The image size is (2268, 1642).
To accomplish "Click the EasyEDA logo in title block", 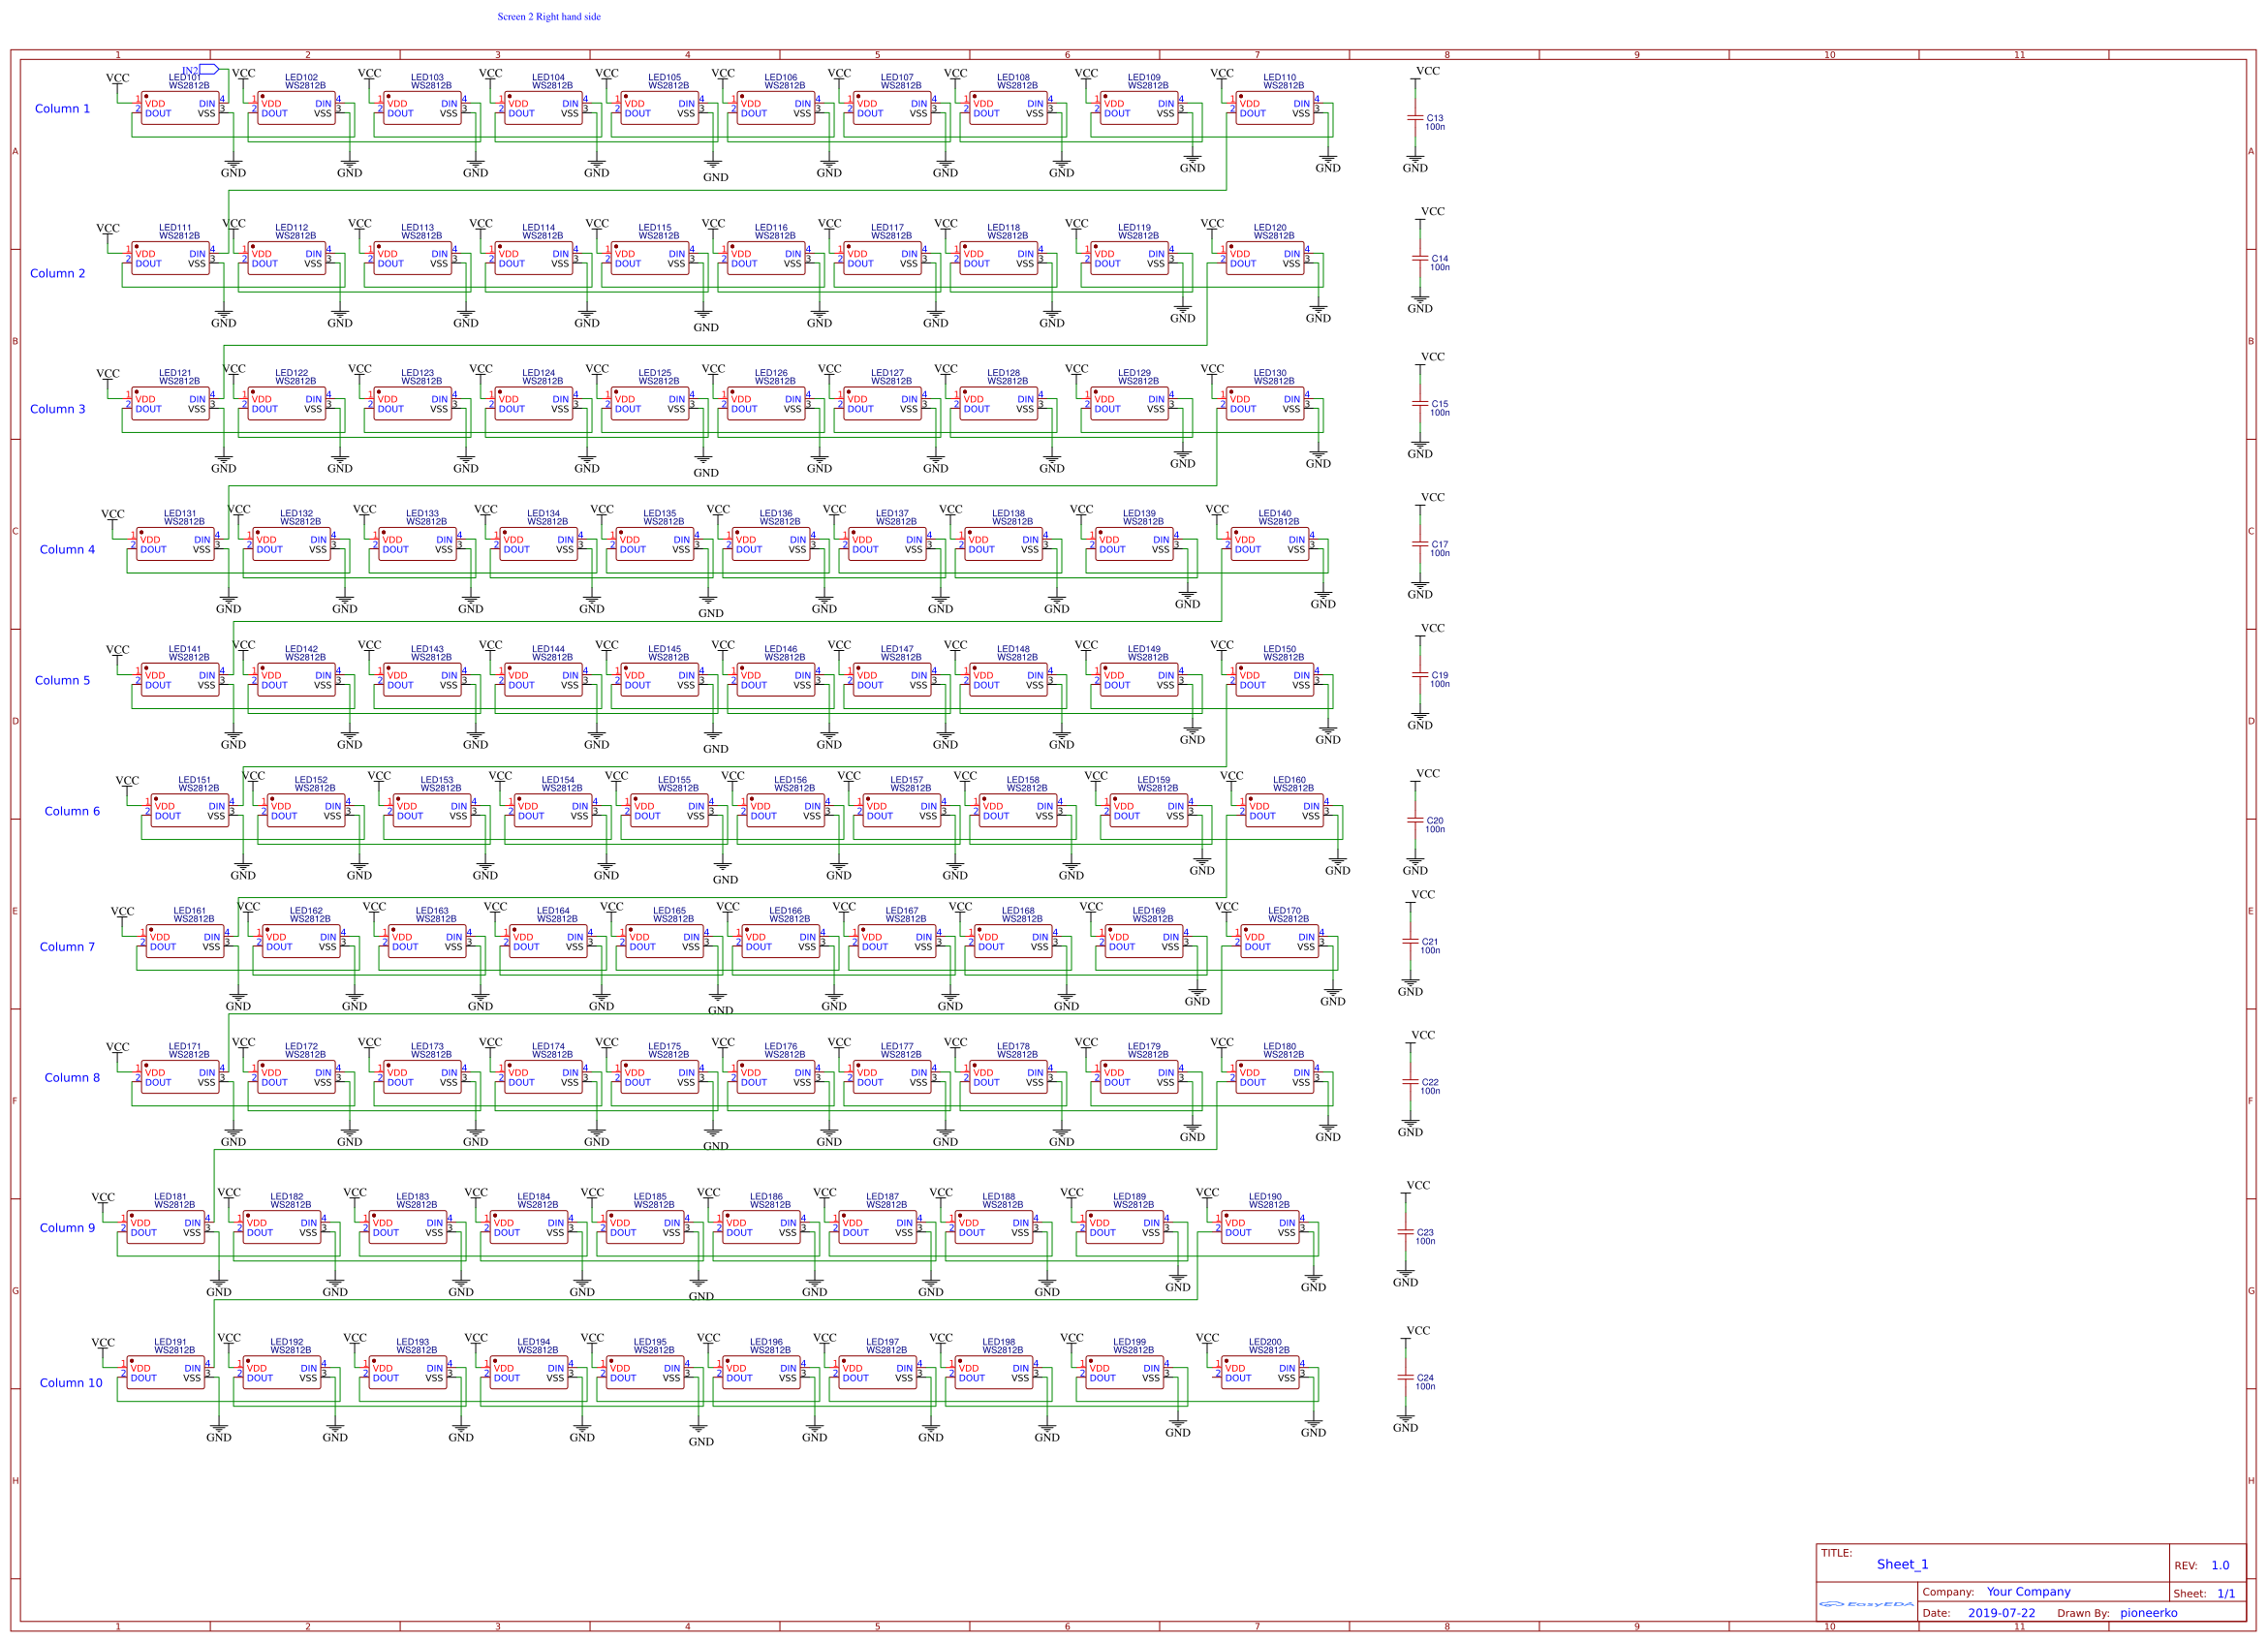I will click(x=1865, y=1604).
